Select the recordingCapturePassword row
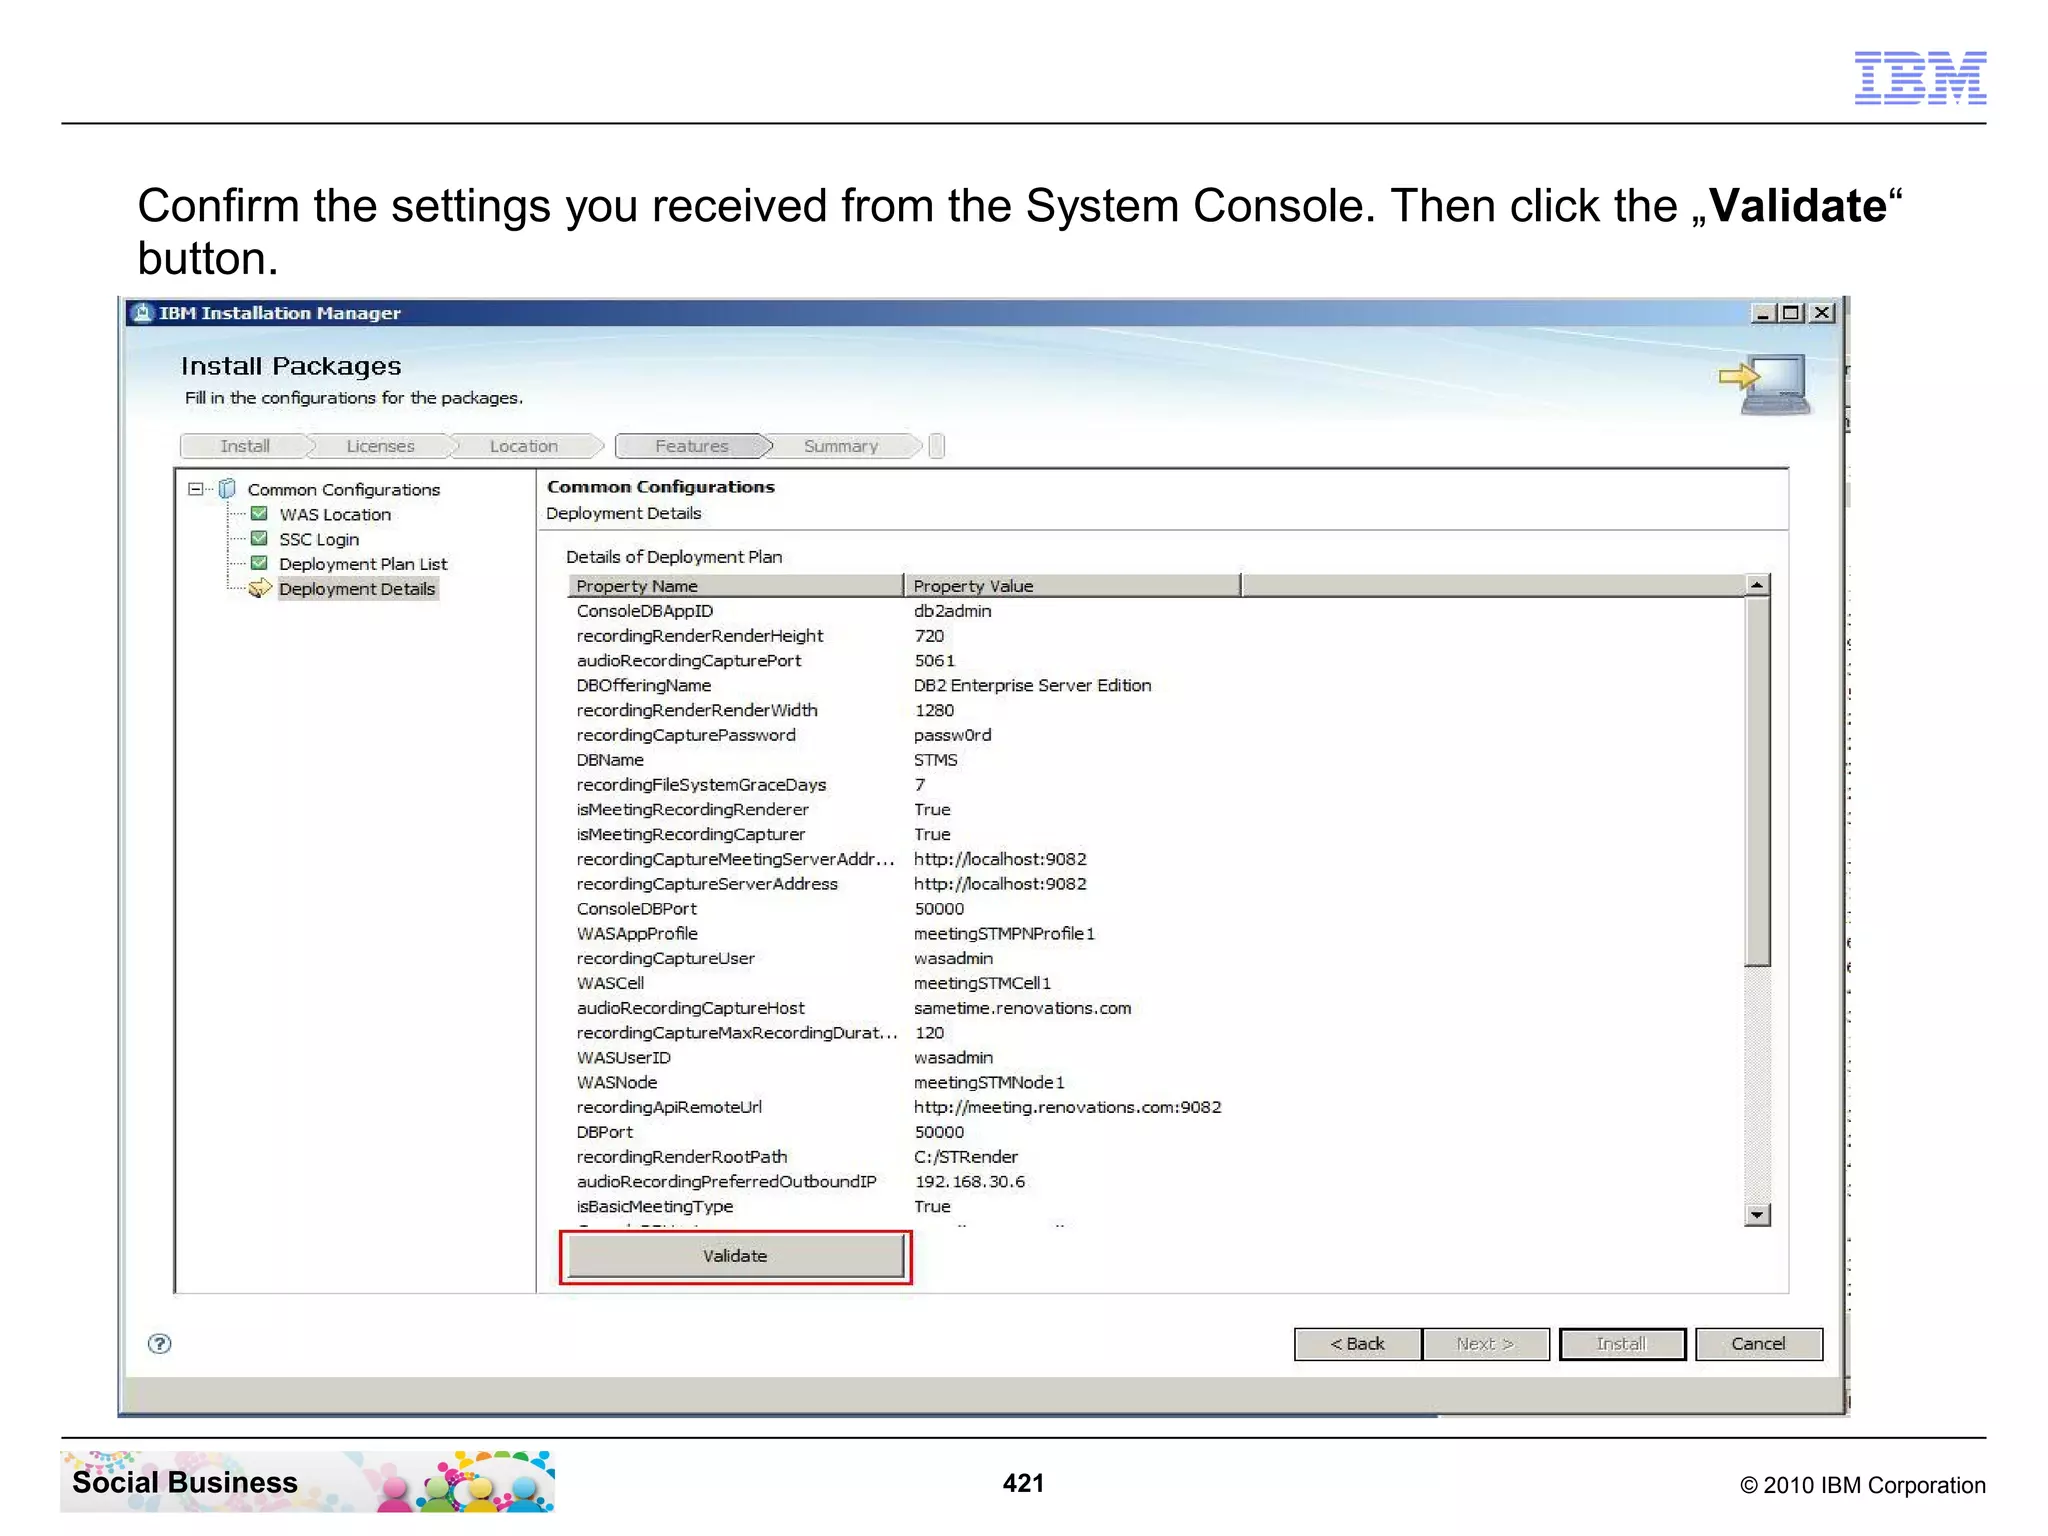Image resolution: width=2048 pixels, height=1536 pixels. tap(1155, 735)
